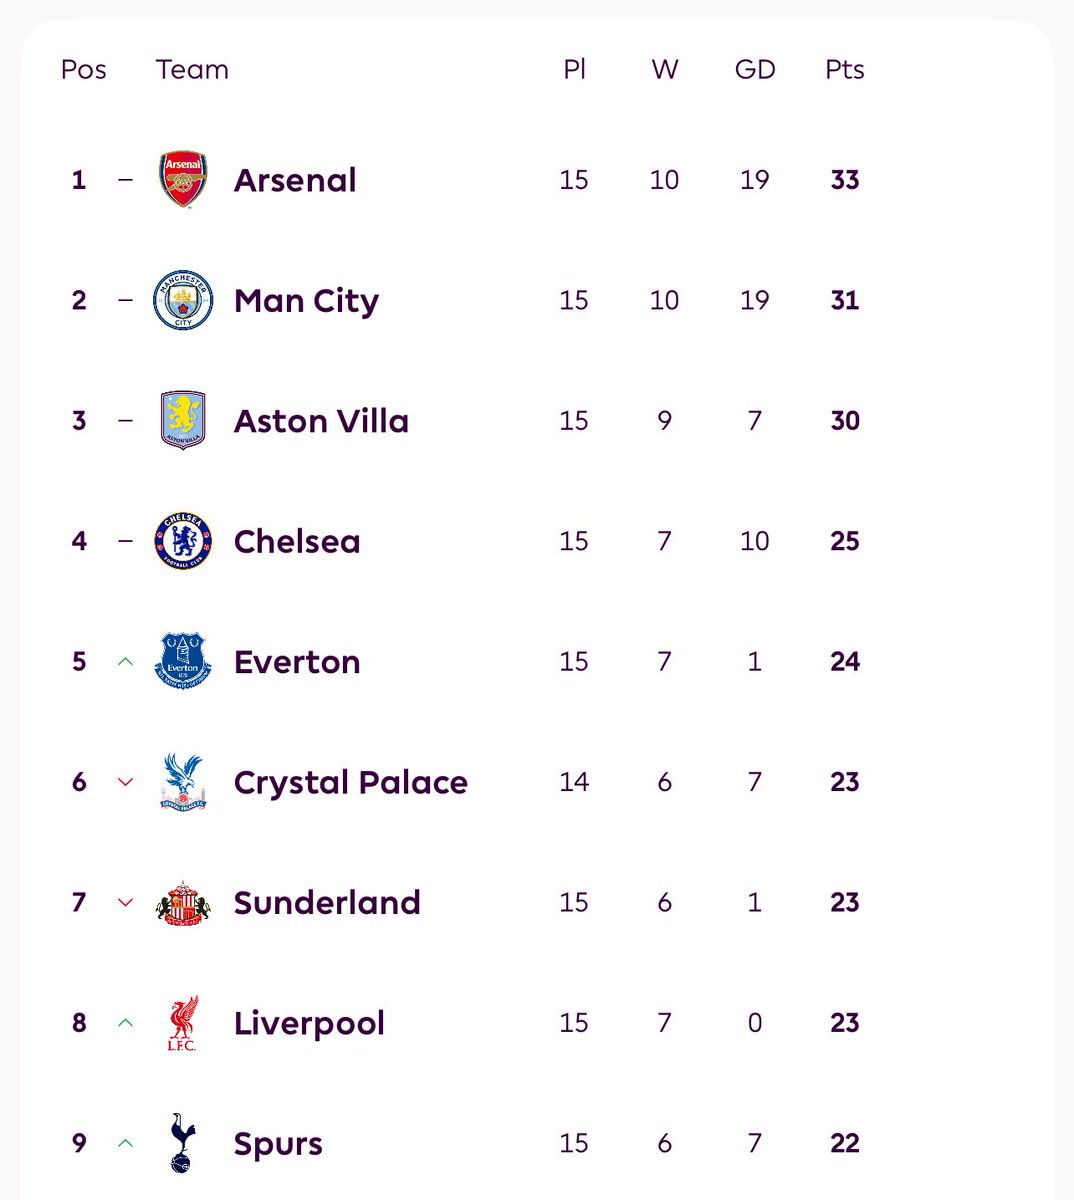Click the Everton club crest
This screenshot has width=1074, height=1200.
click(x=183, y=661)
